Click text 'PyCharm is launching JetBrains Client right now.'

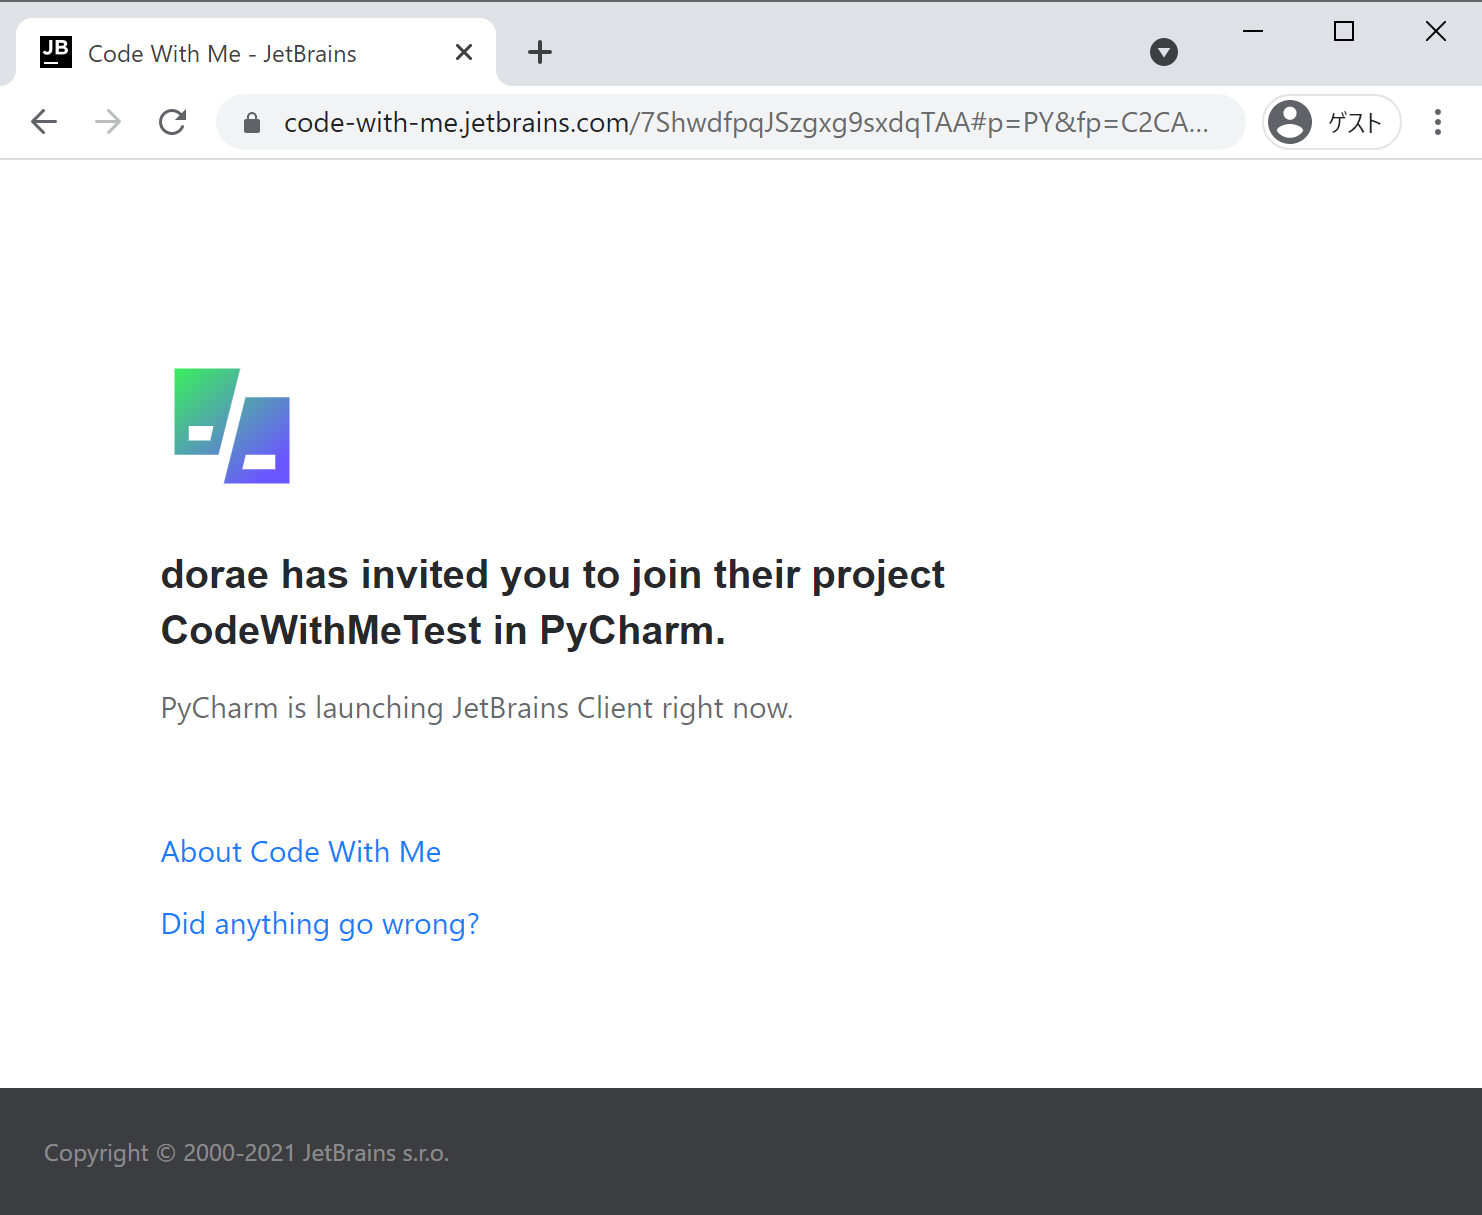(x=477, y=708)
